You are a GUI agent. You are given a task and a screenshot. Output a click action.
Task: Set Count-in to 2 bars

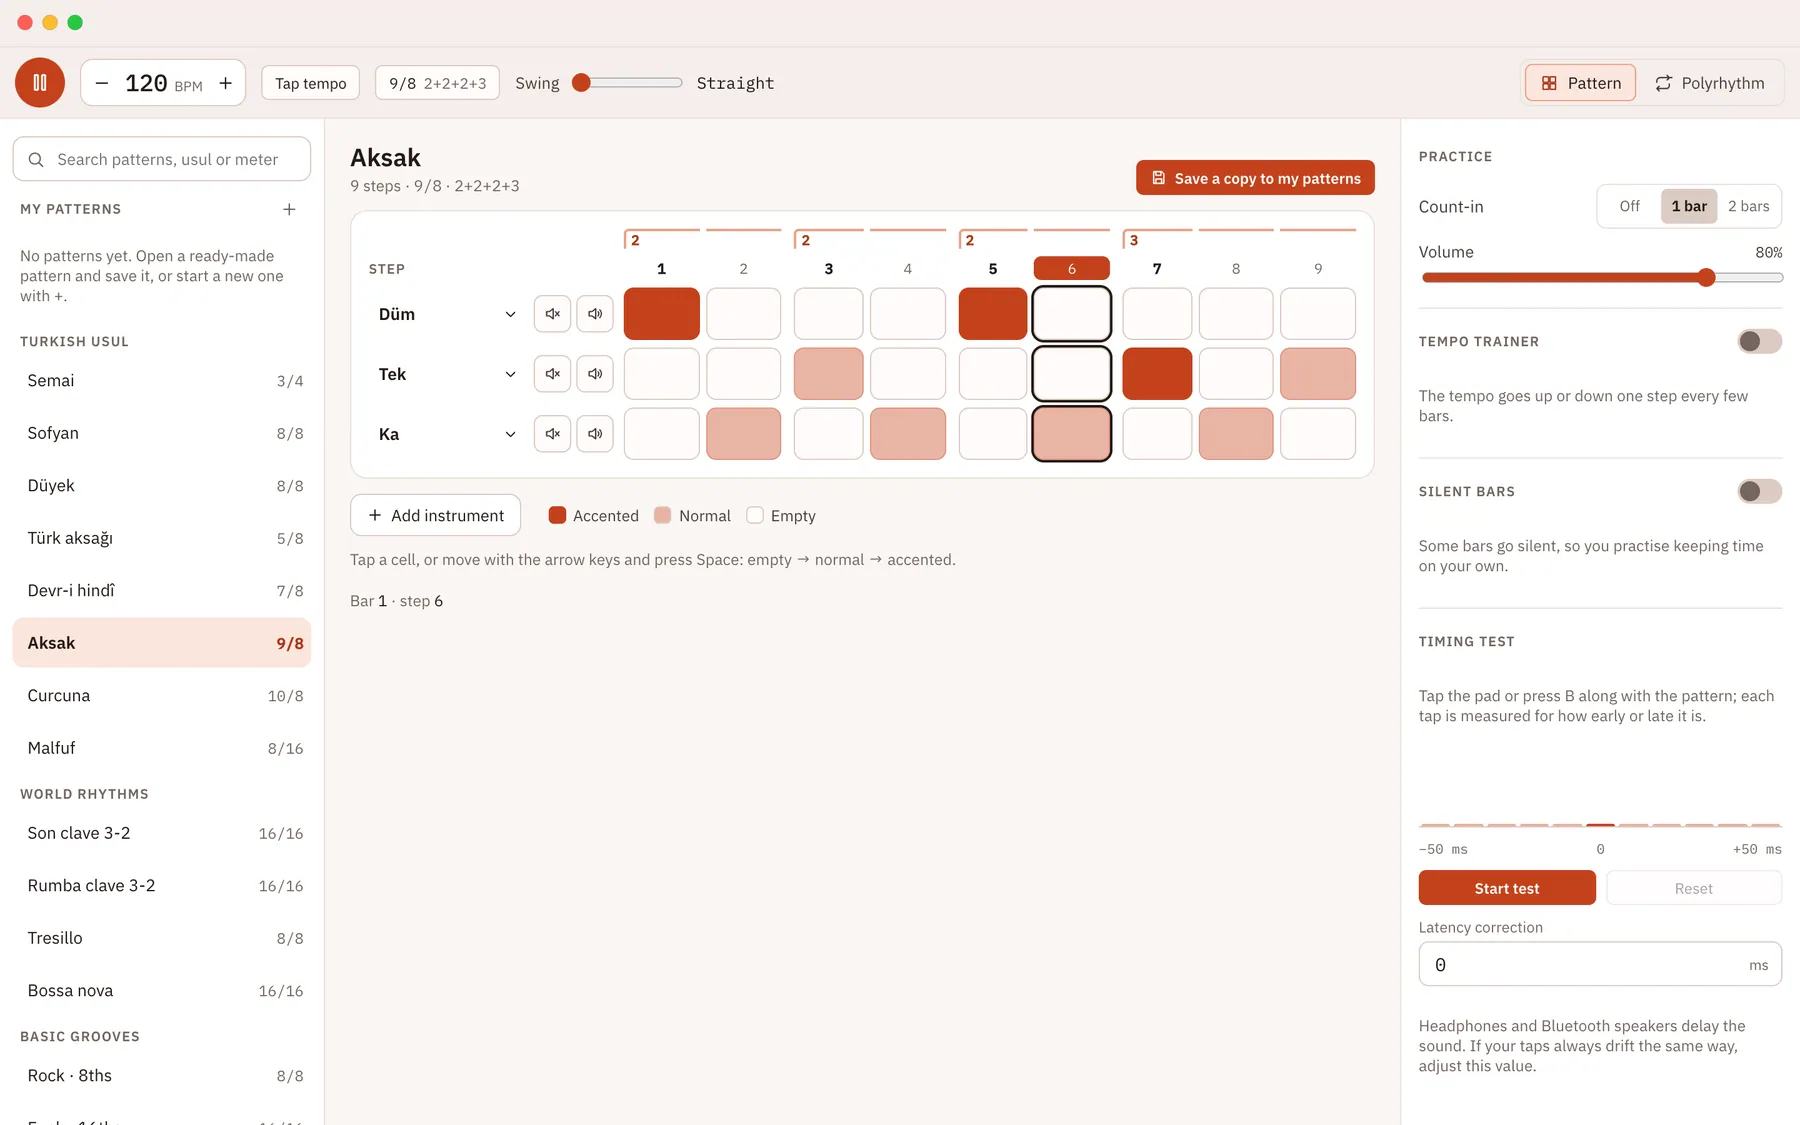[1748, 206]
